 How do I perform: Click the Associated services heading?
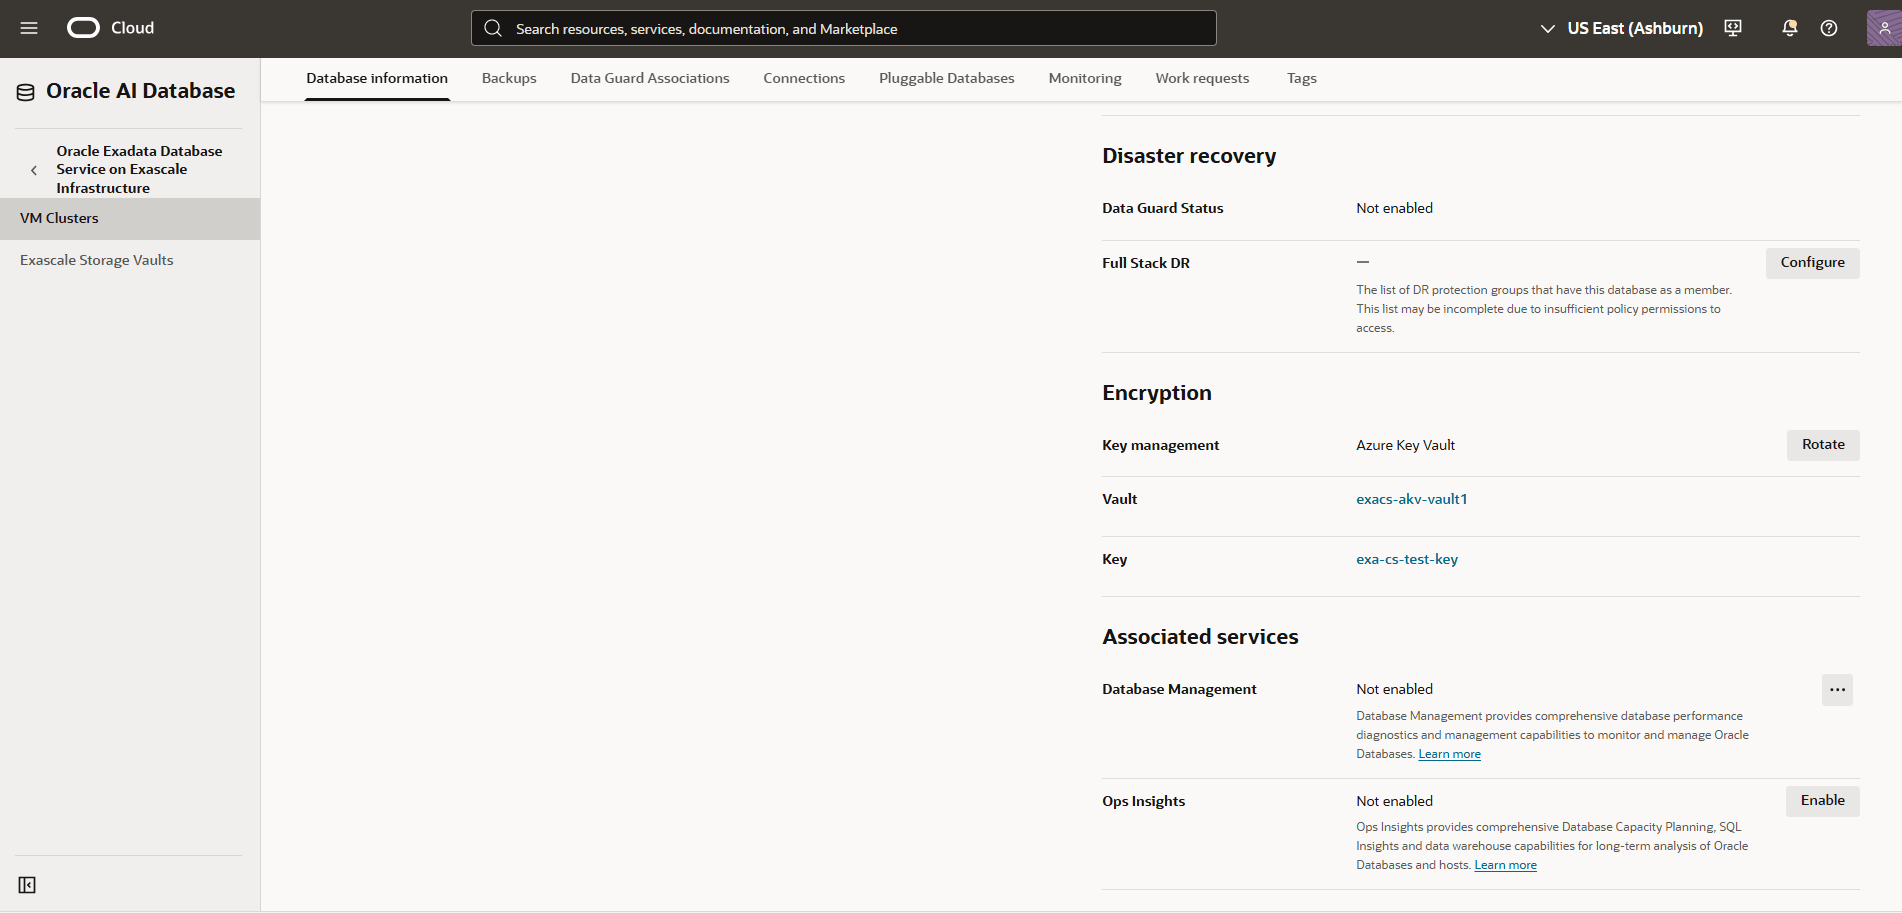pyautogui.click(x=1200, y=637)
